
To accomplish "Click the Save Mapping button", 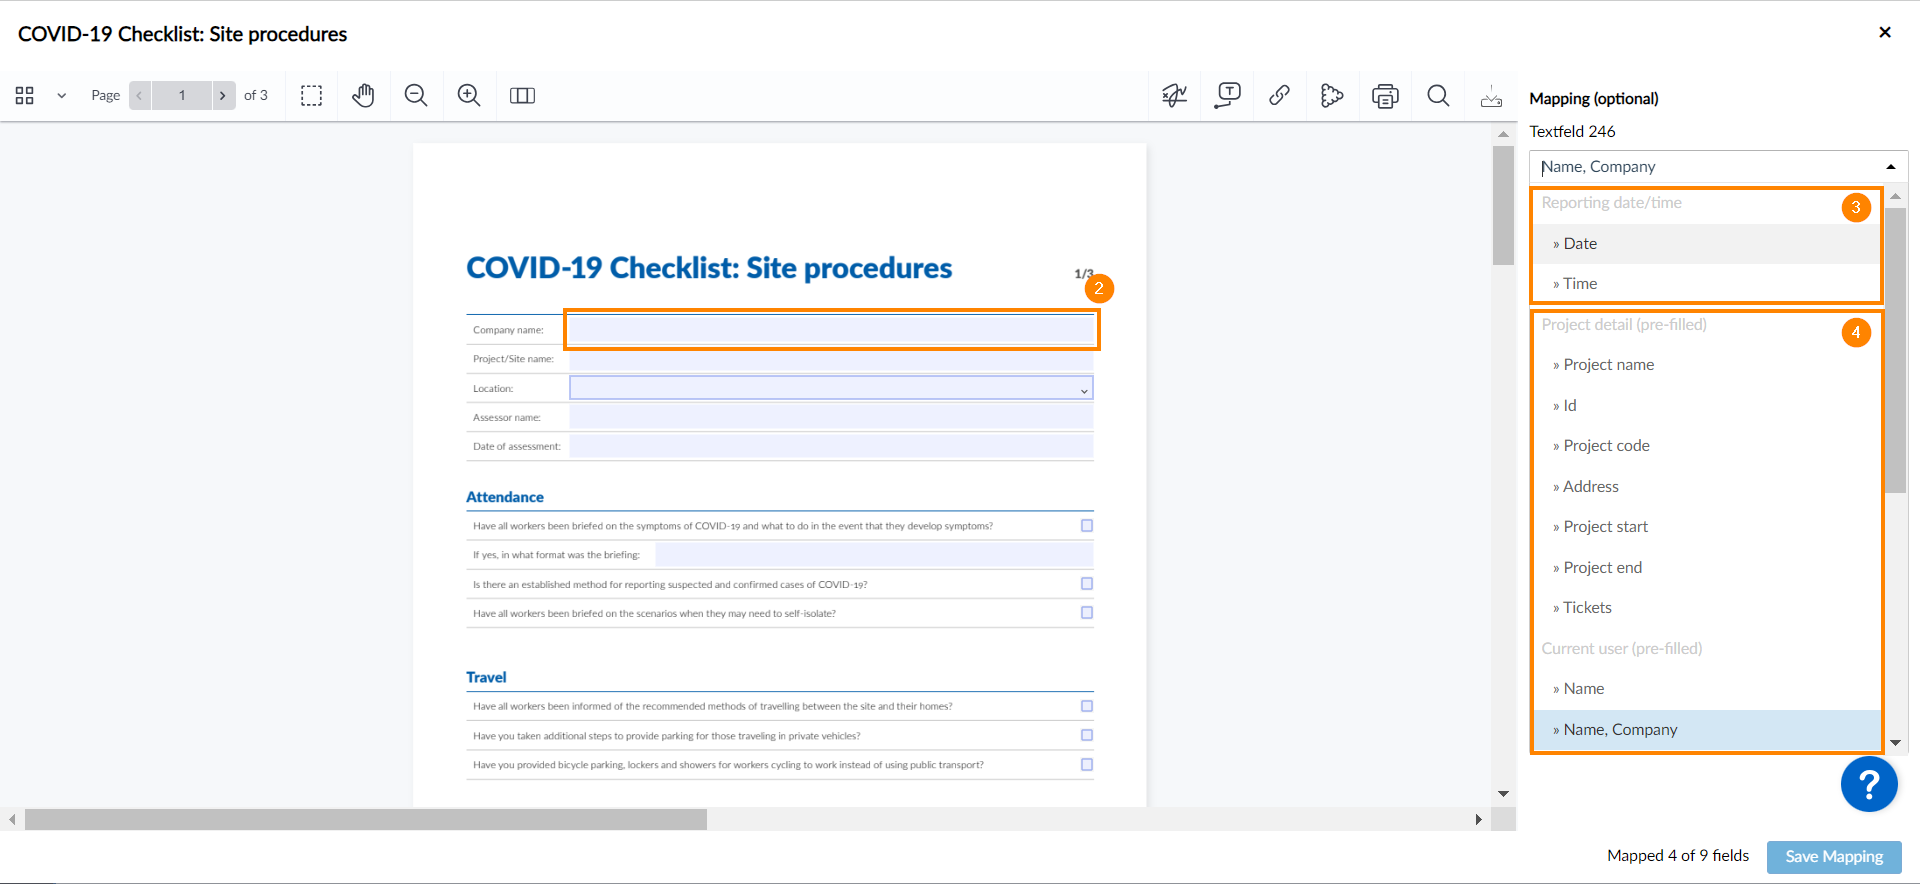I will pyautogui.click(x=1833, y=857).
